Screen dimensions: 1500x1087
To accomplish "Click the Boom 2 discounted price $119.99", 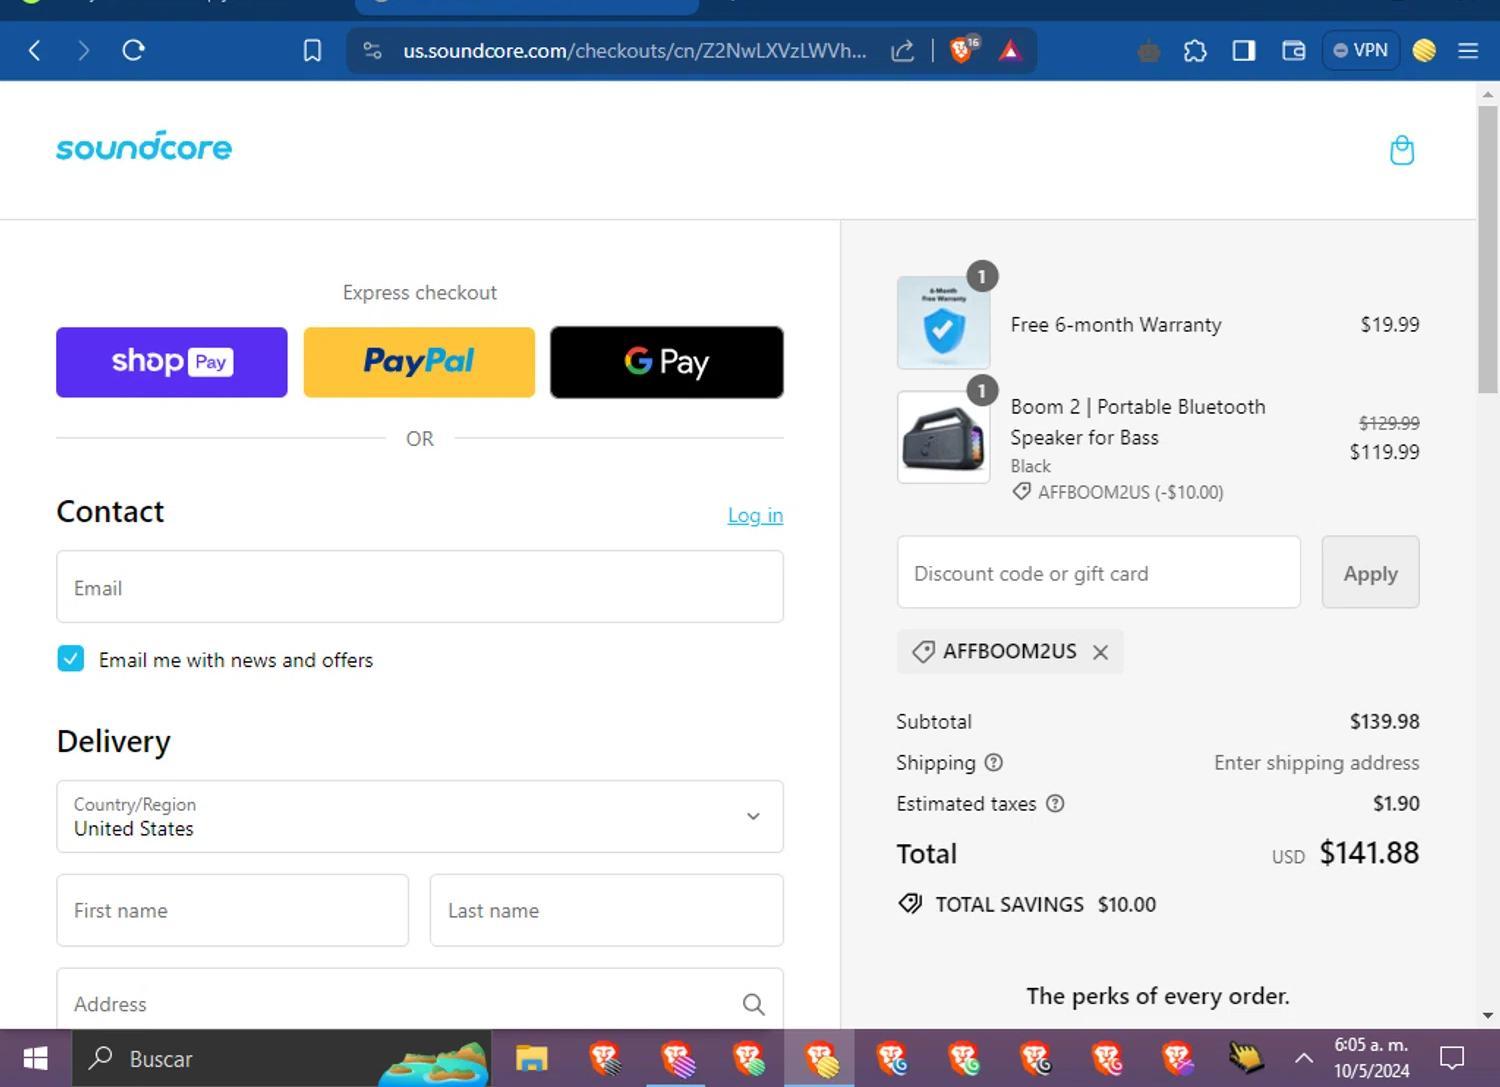I will pos(1384,452).
